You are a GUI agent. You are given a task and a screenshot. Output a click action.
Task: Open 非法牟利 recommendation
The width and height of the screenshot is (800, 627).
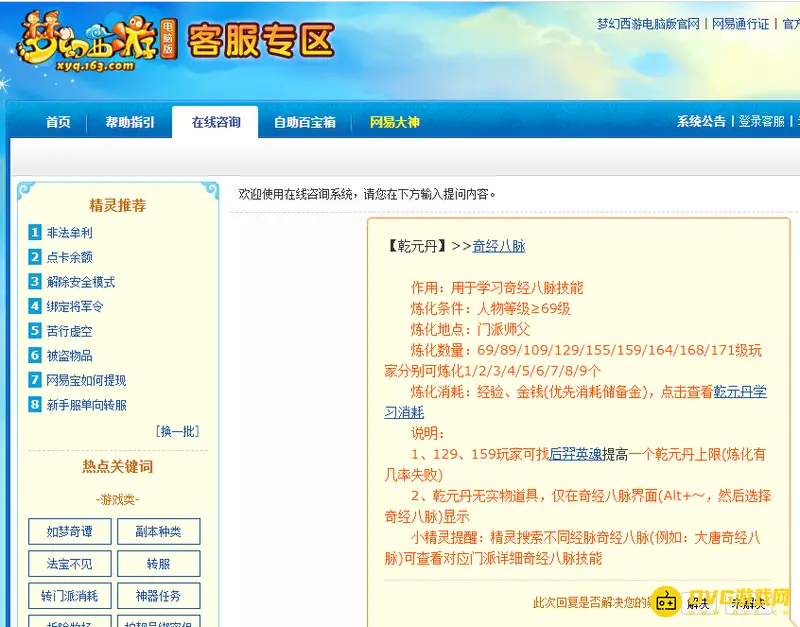pyautogui.click(x=69, y=233)
